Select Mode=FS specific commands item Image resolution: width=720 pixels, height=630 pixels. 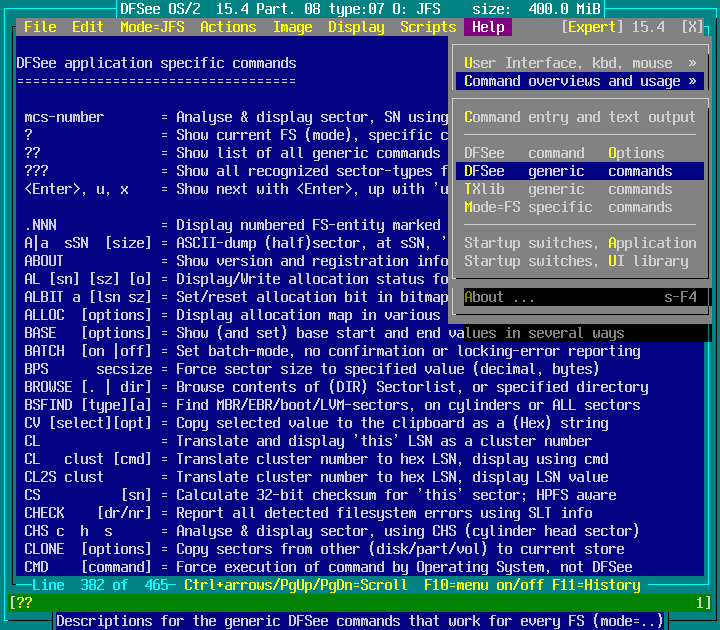[x=580, y=207]
